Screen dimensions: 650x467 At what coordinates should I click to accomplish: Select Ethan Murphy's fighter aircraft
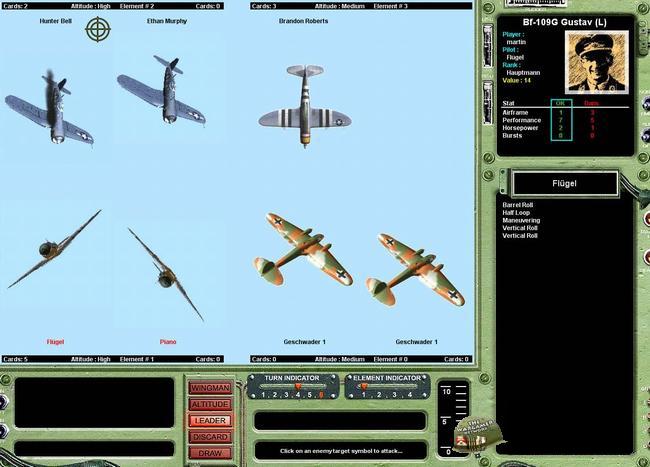click(x=162, y=90)
